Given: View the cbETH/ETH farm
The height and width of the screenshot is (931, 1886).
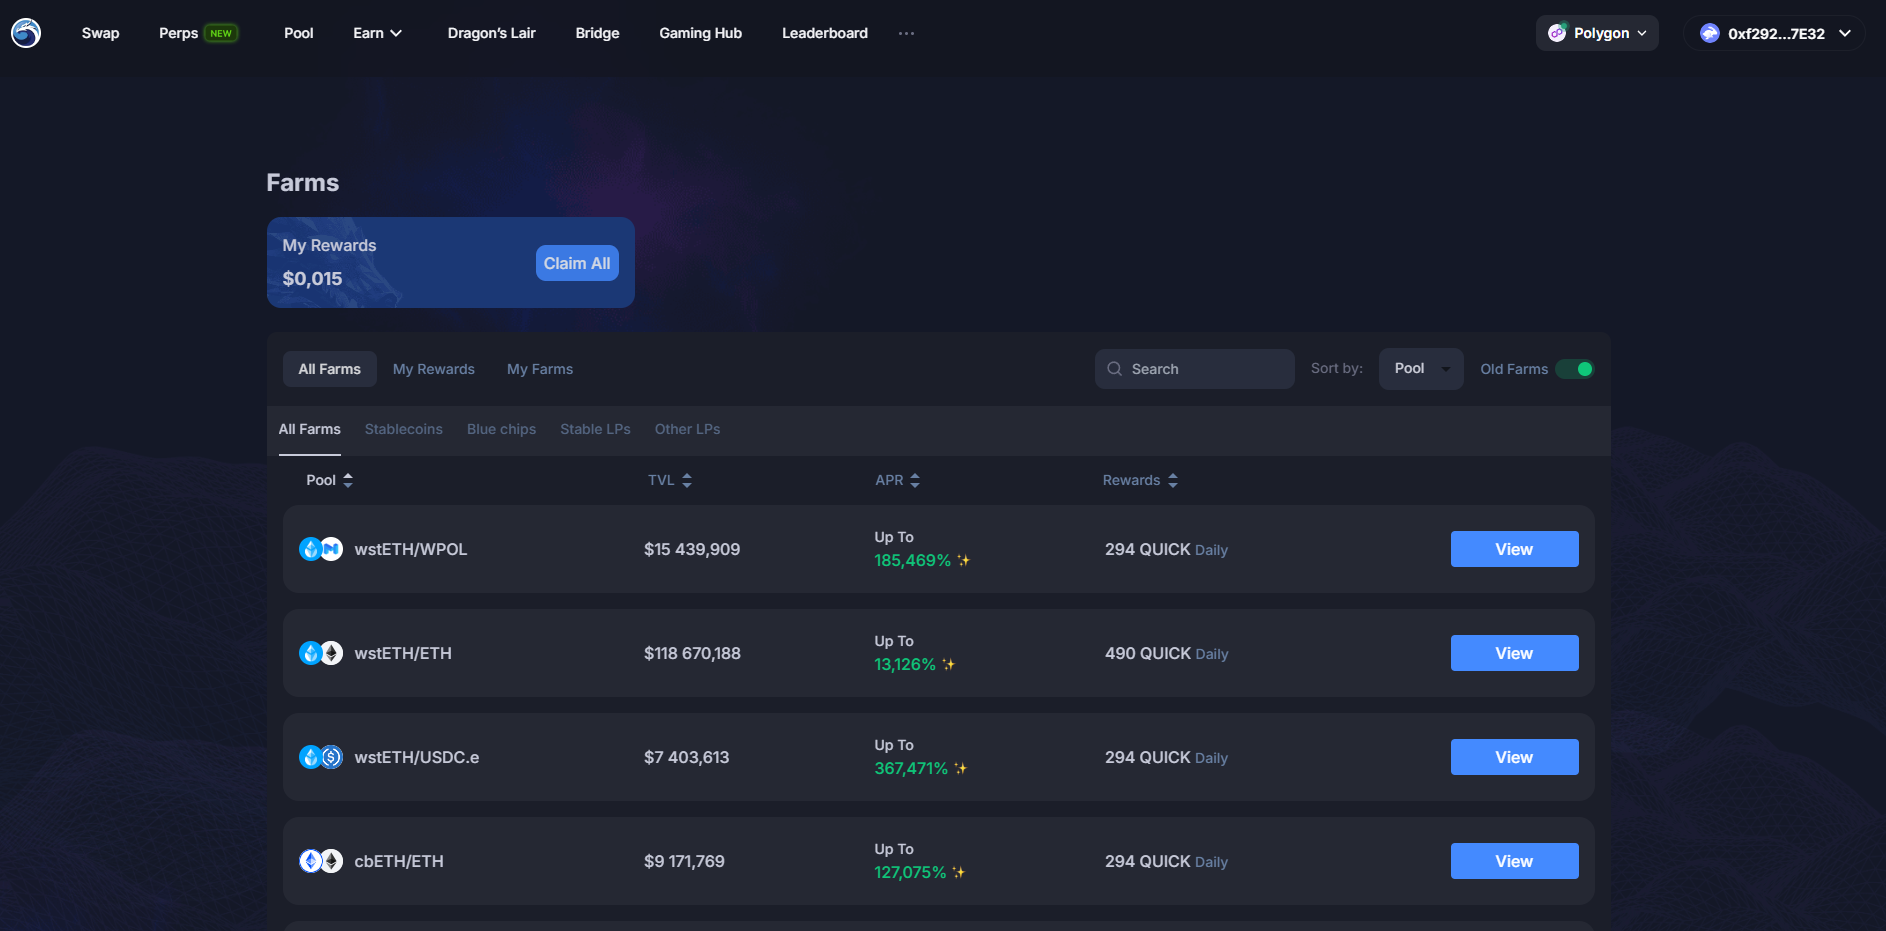Looking at the screenshot, I should [1515, 861].
